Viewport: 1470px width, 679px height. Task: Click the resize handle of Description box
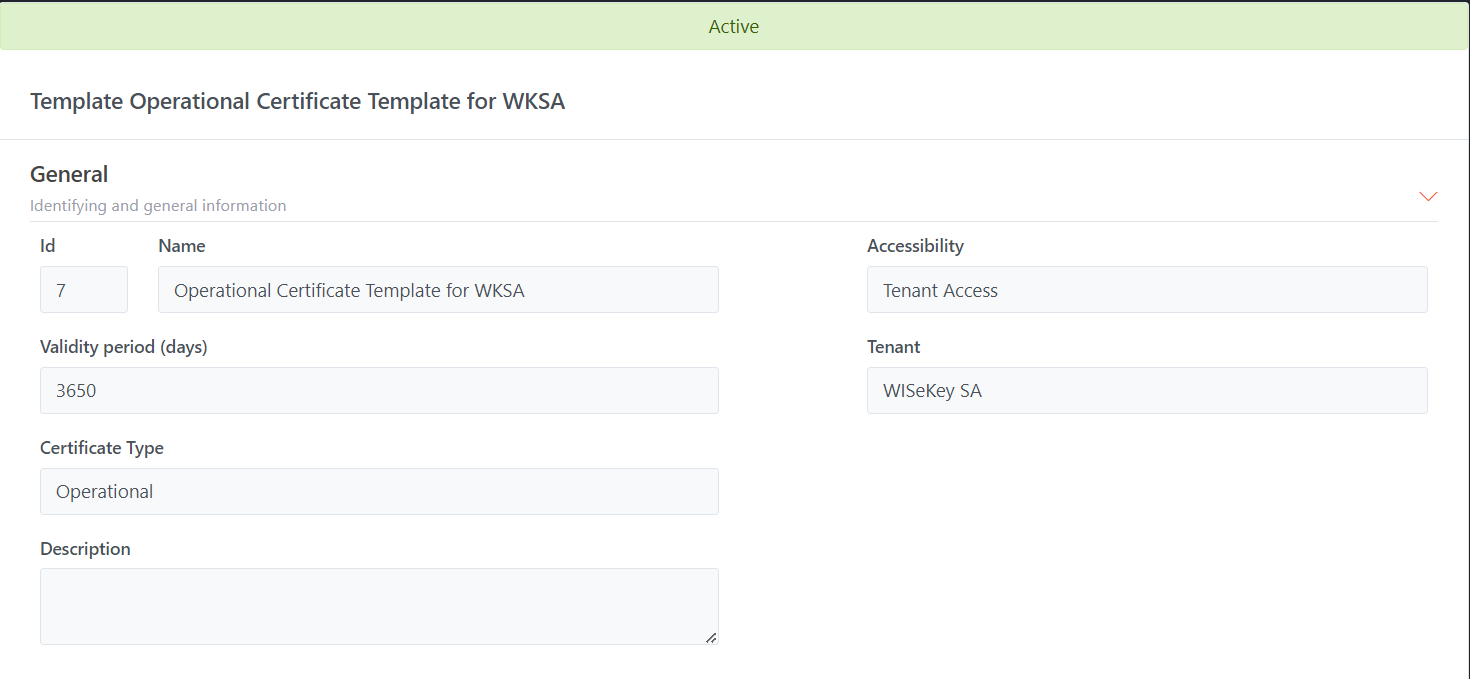pos(711,637)
